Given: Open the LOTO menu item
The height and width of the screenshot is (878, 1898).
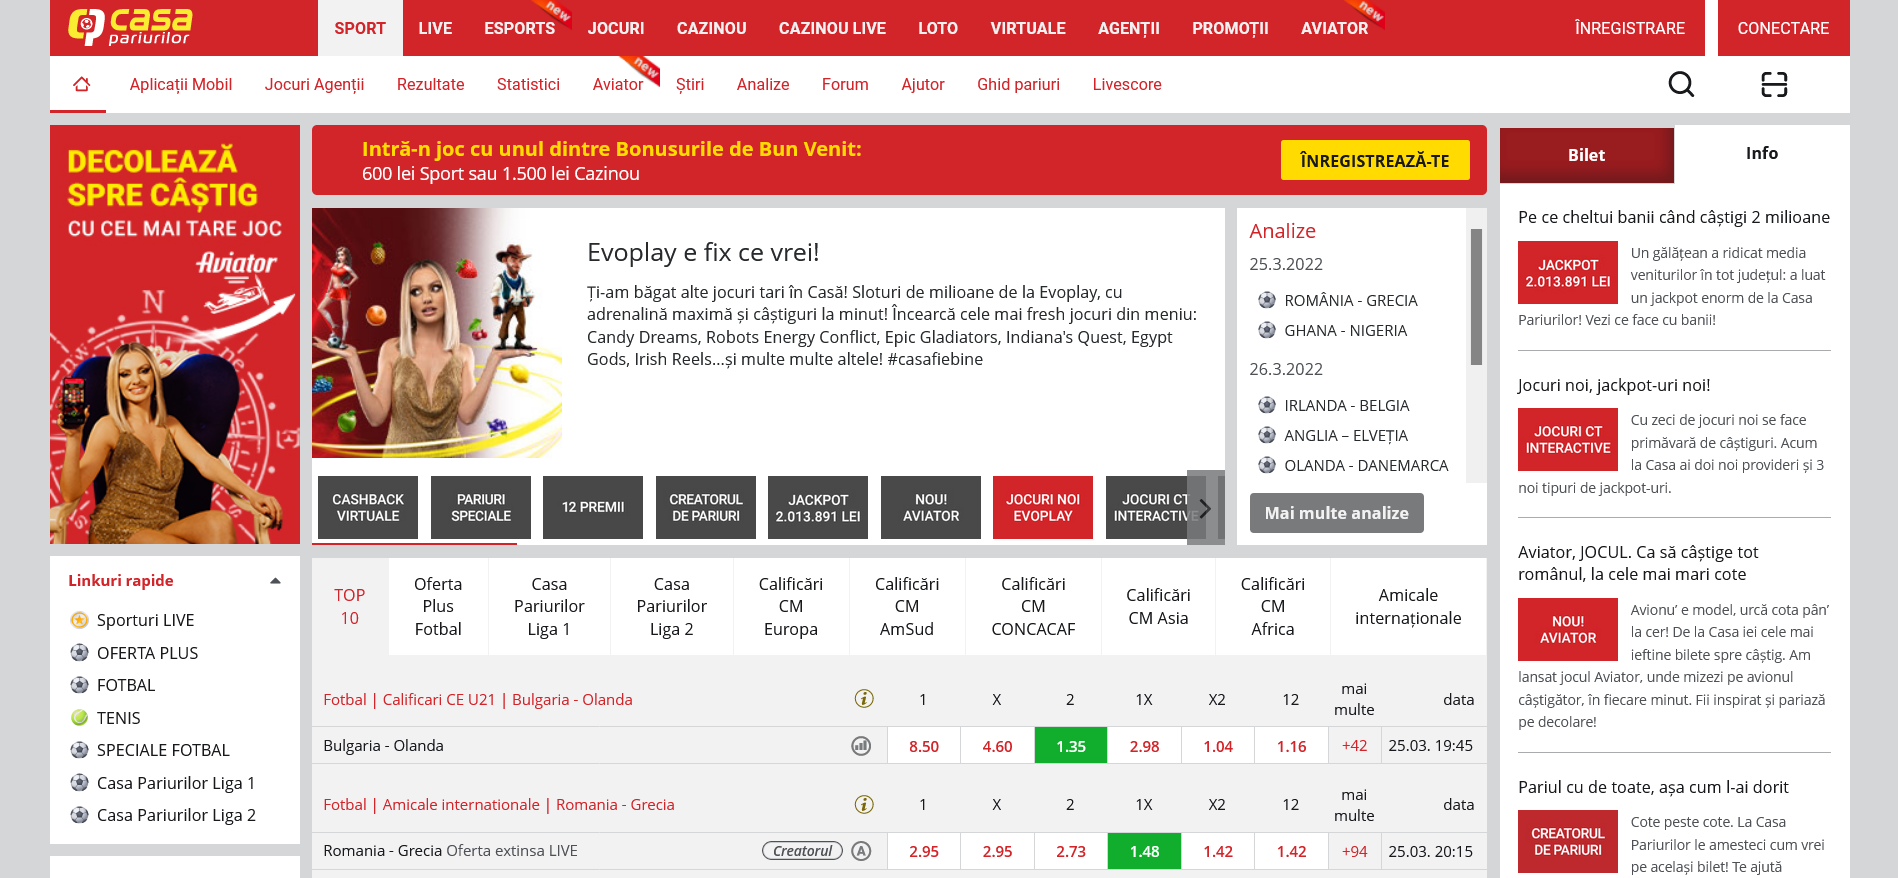Looking at the screenshot, I should tap(938, 28).
